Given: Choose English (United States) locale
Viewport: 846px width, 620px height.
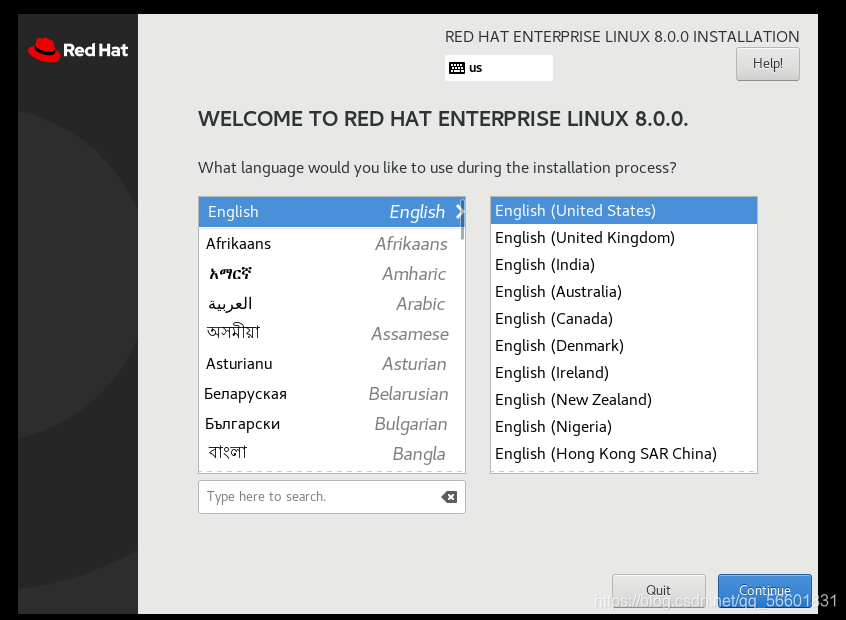Looking at the screenshot, I should pos(624,210).
